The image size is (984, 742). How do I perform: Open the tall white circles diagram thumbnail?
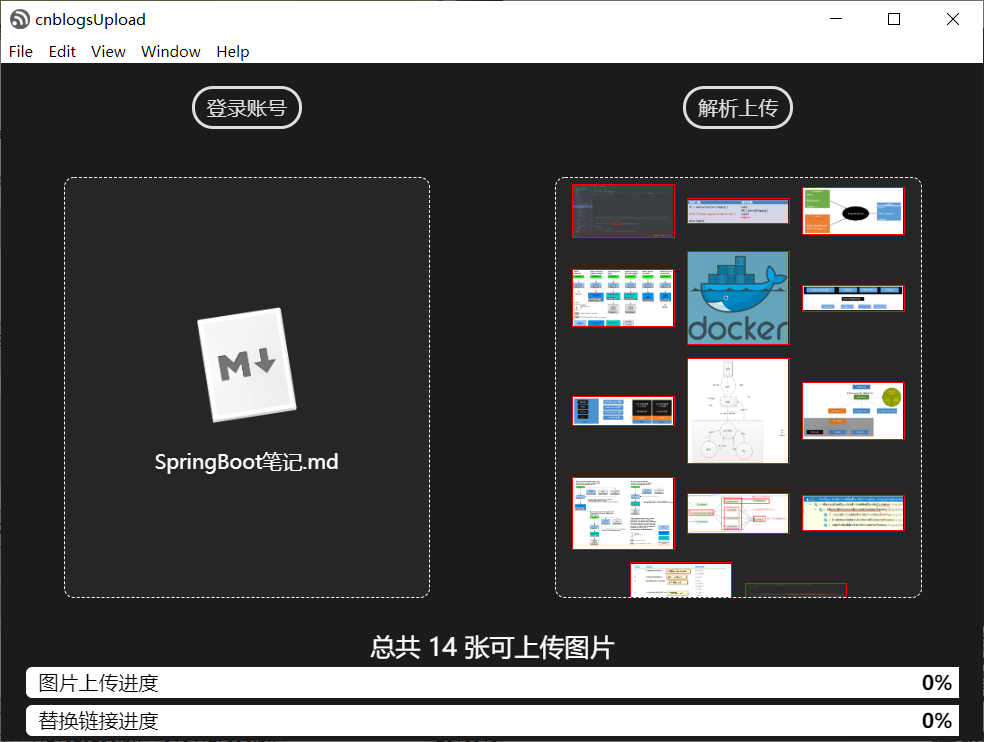(x=738, y=411)
